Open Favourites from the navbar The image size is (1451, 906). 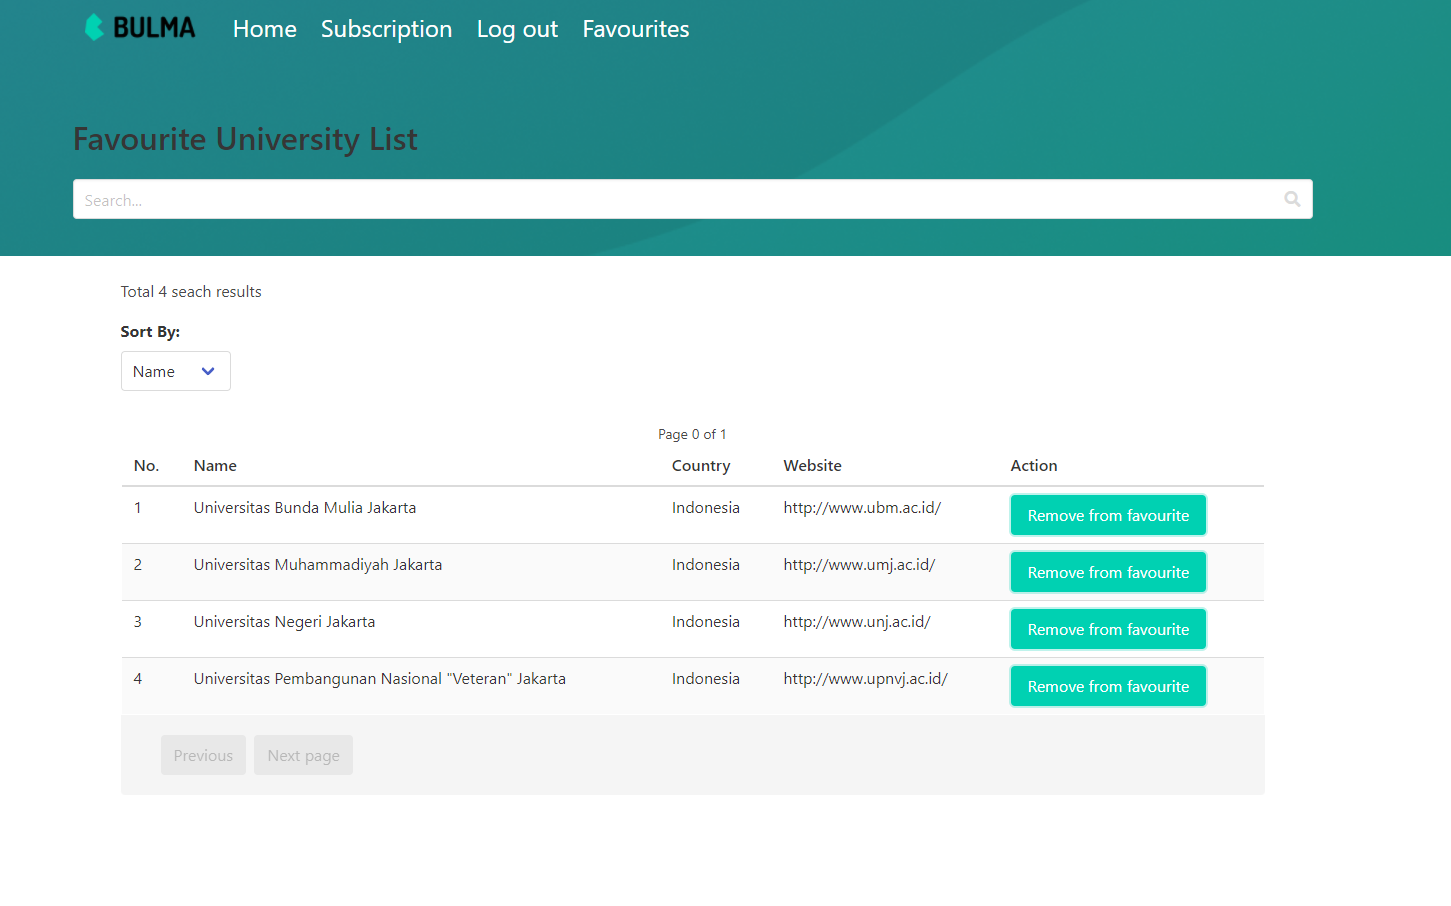636,29
